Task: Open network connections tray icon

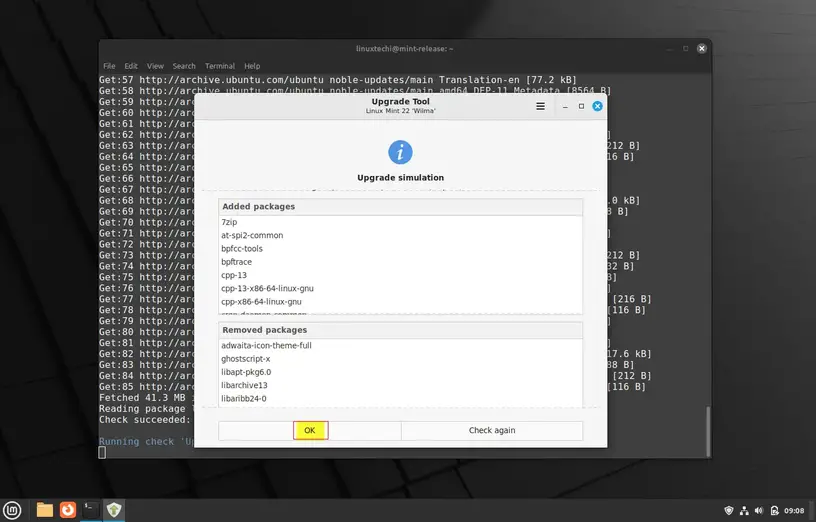Action: [744, 511]
